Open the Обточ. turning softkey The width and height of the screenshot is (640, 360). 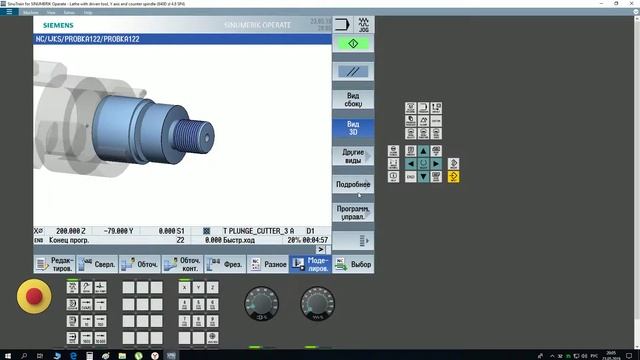140,264
